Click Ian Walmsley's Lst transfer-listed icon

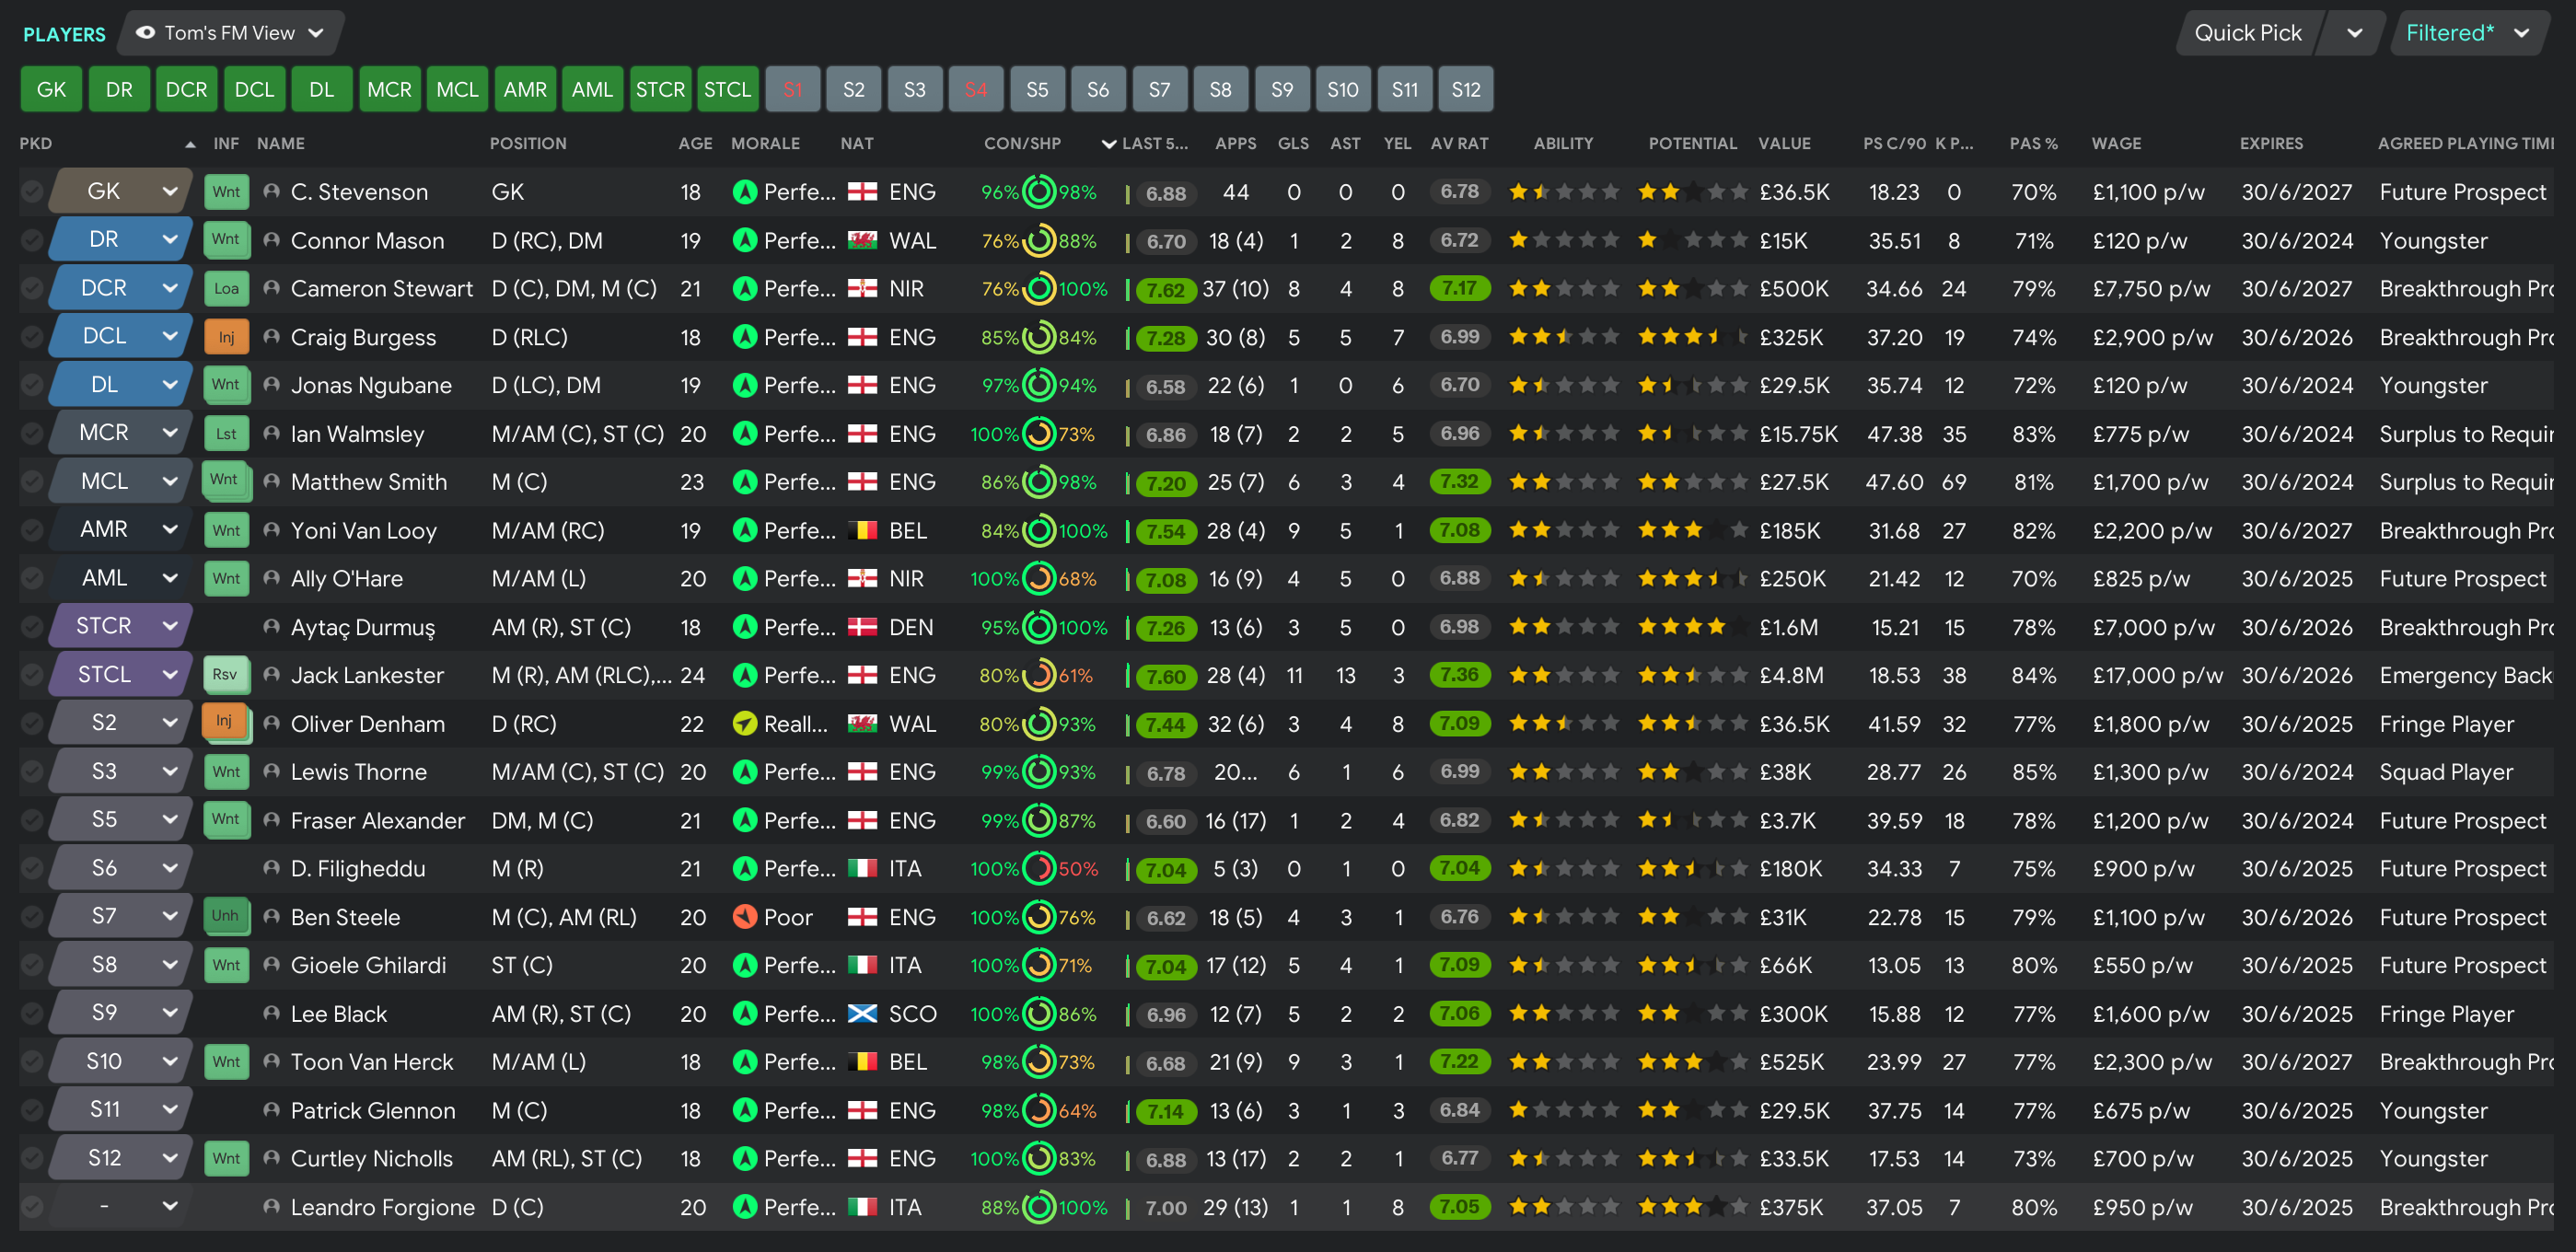[x=226, y=434]
